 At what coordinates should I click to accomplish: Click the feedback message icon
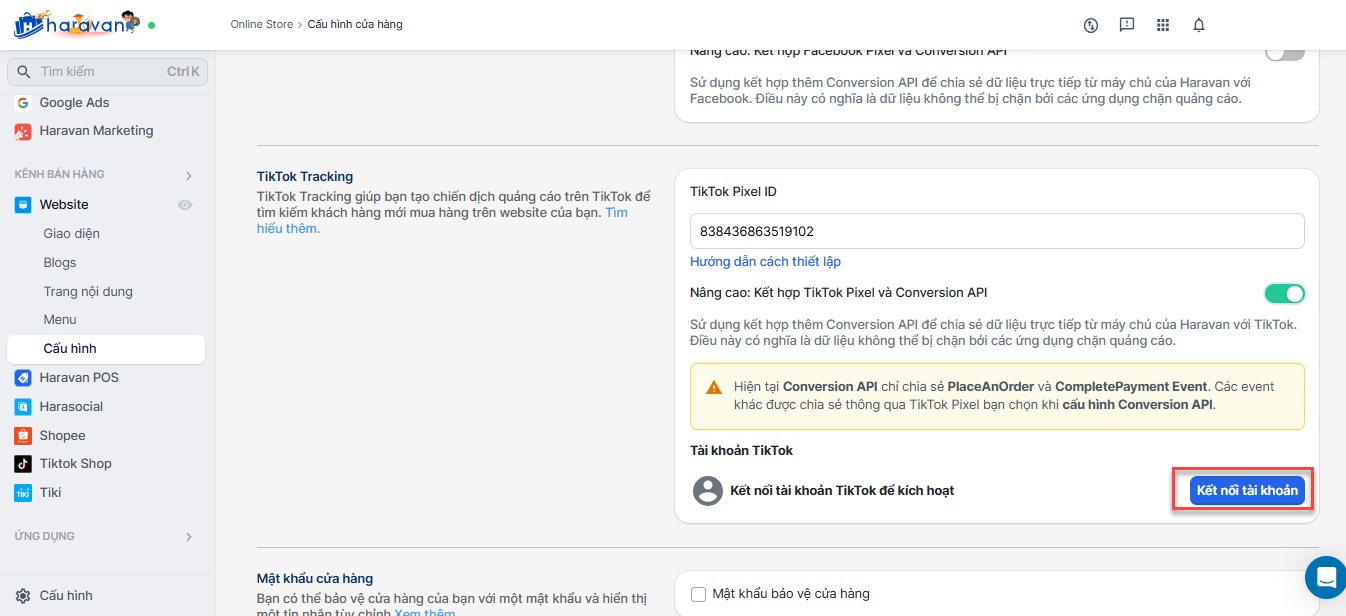(x=1127, y=25)
